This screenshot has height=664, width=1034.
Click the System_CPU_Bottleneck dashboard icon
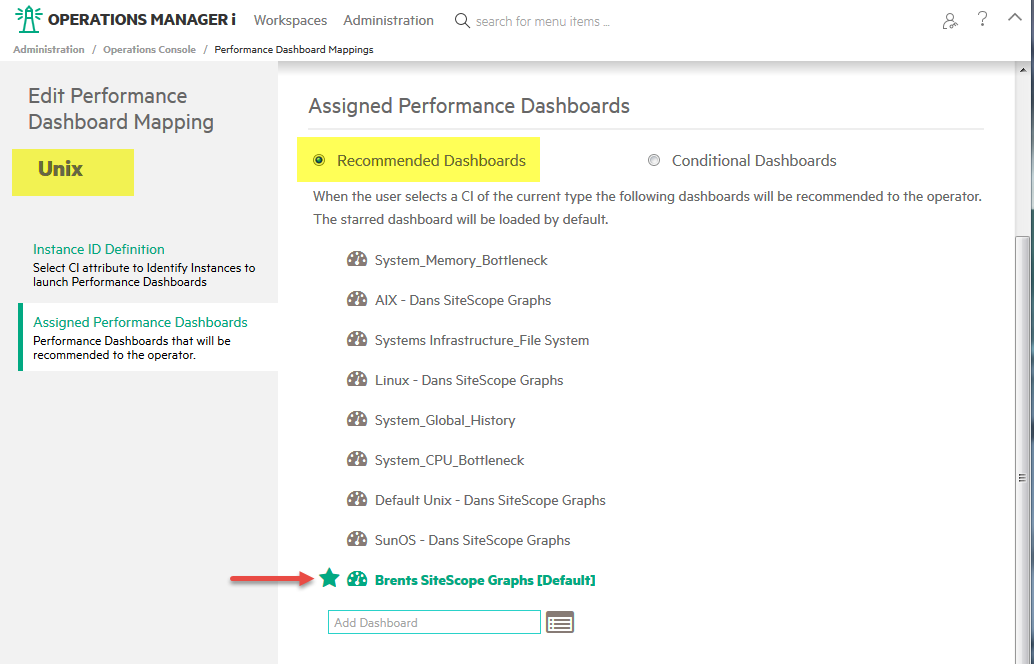coord(357,459)
